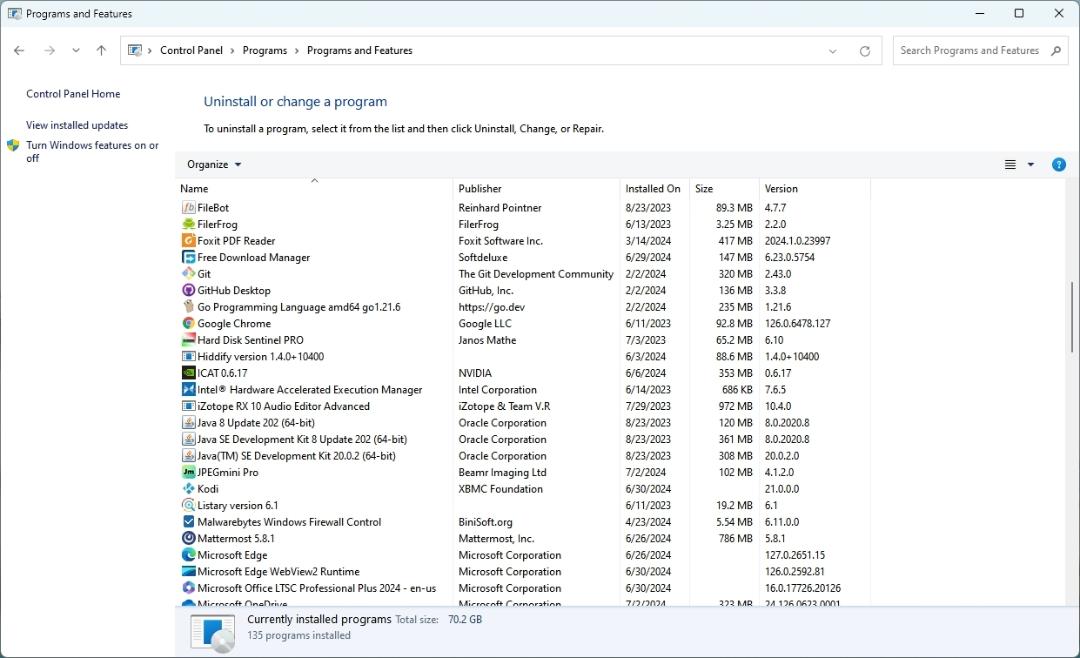Expand the view options dropdown arrow

(x=1030, y=165)
